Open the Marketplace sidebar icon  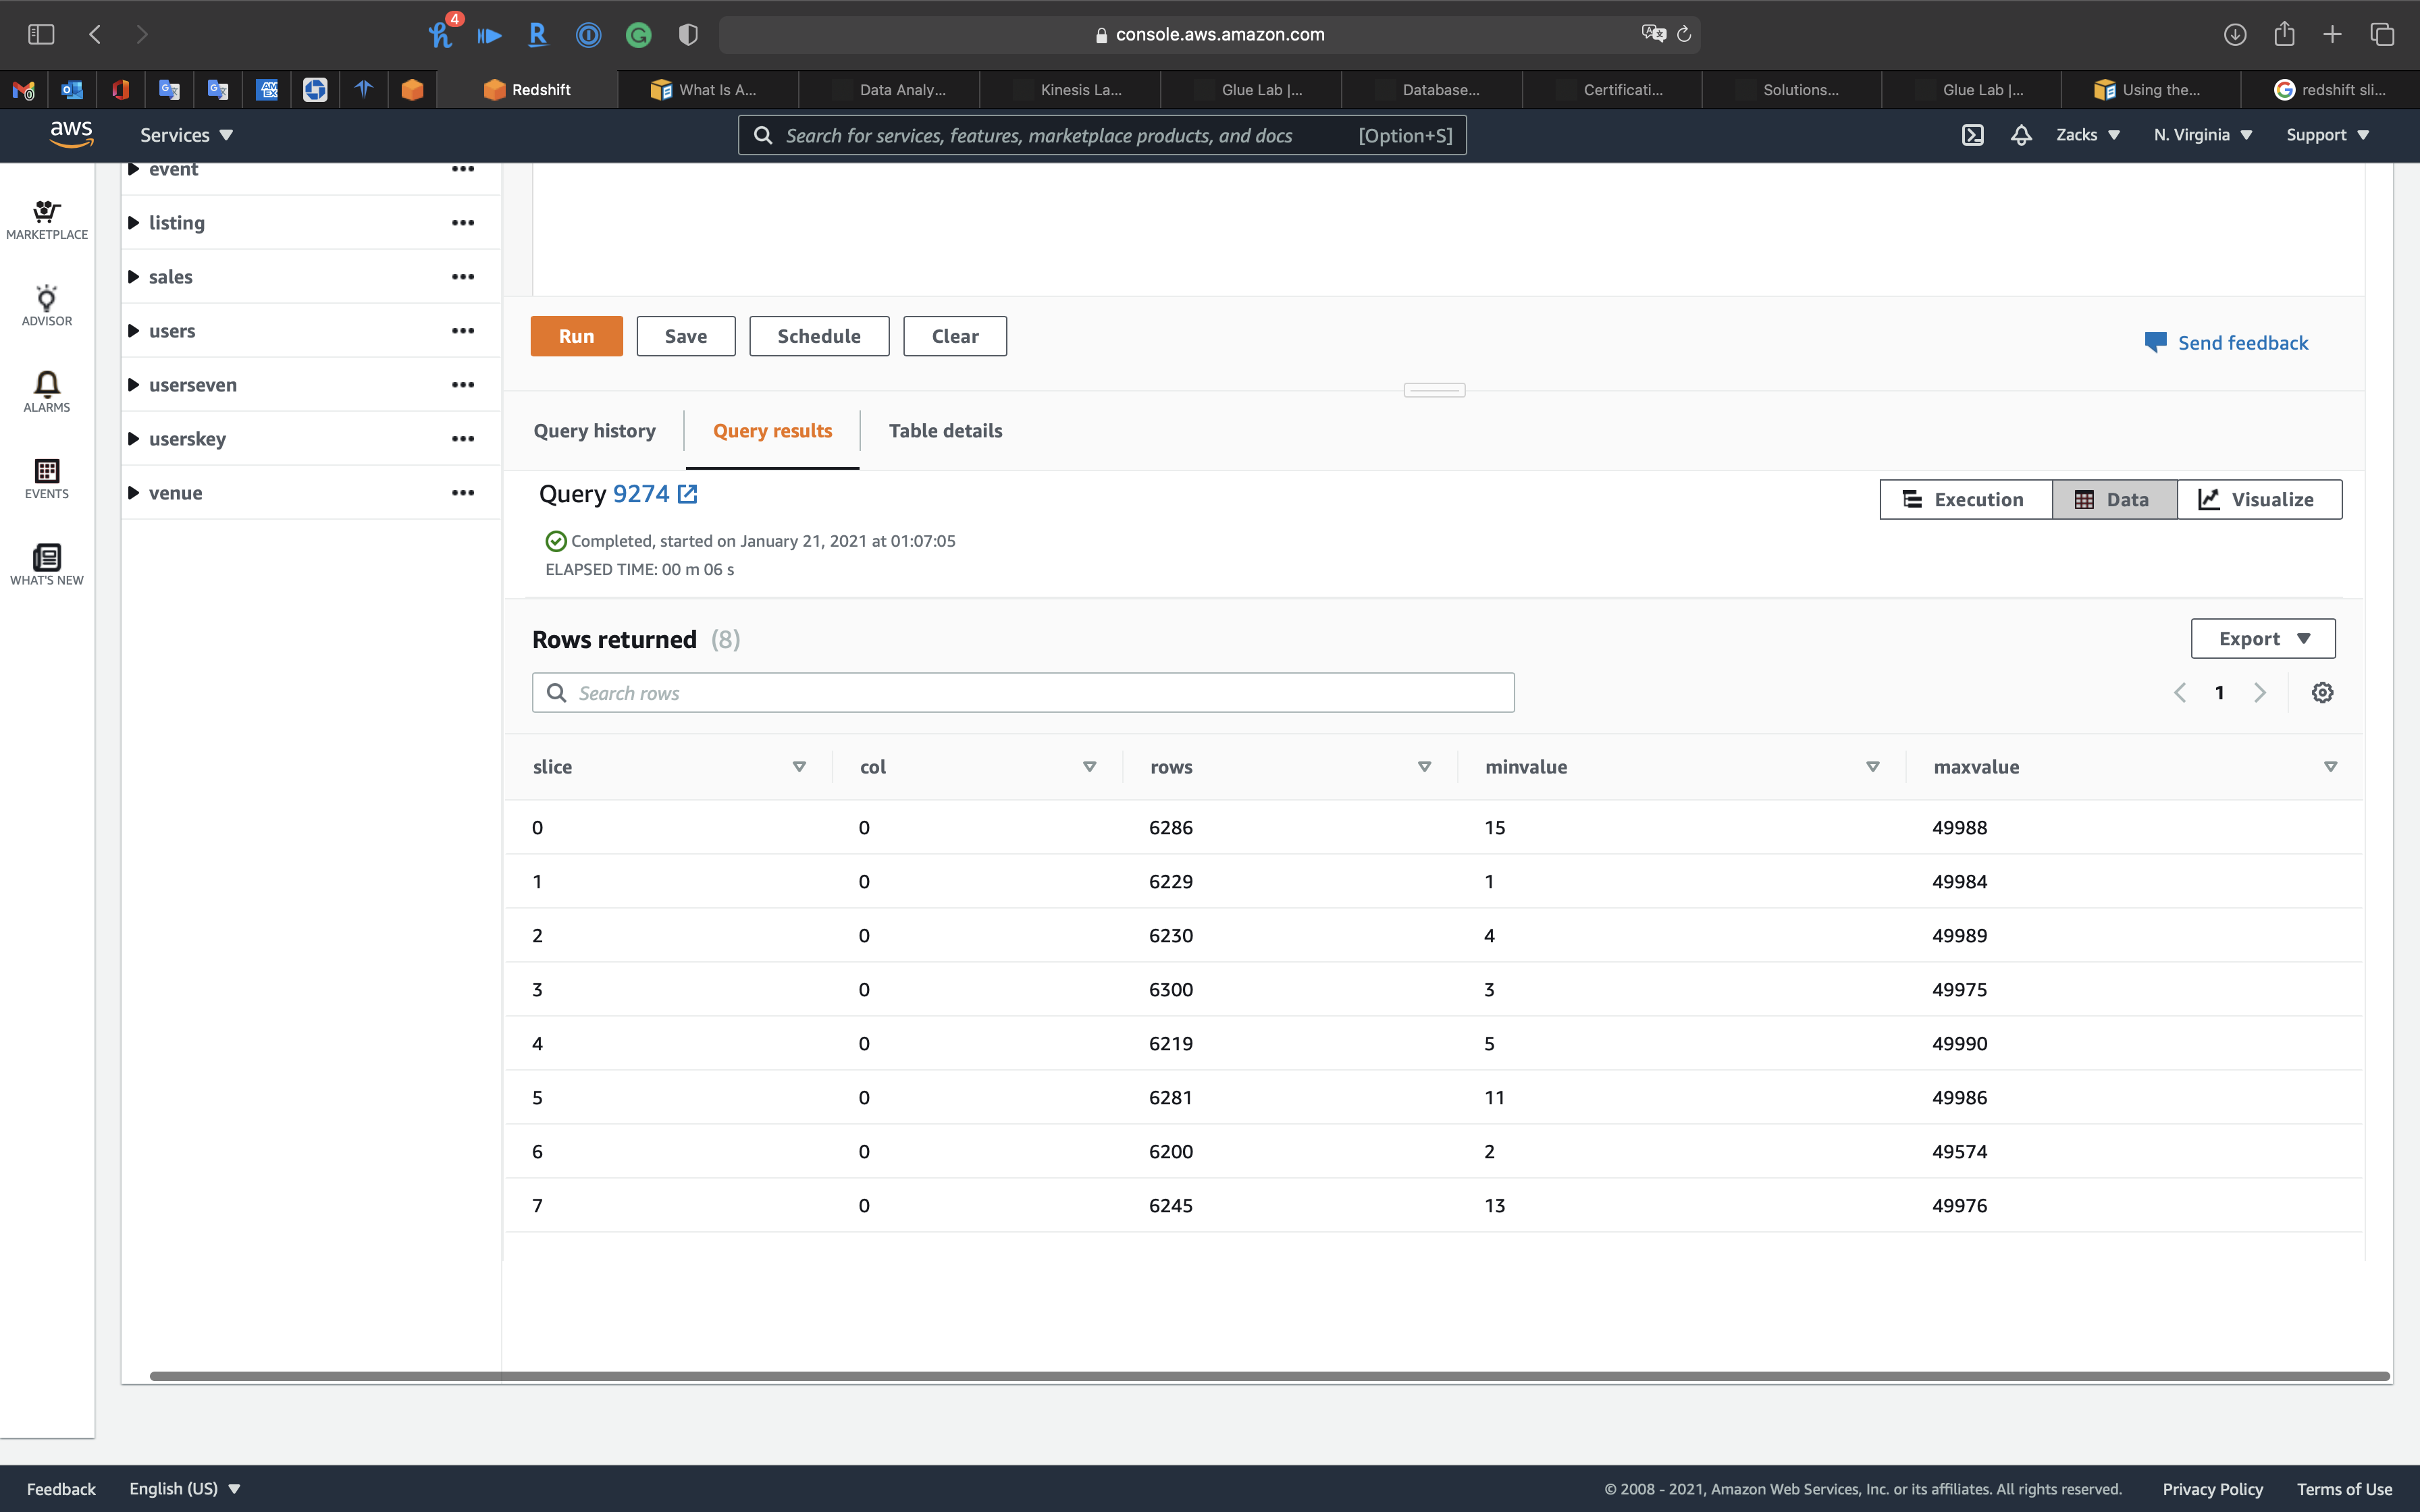(47, 219)
